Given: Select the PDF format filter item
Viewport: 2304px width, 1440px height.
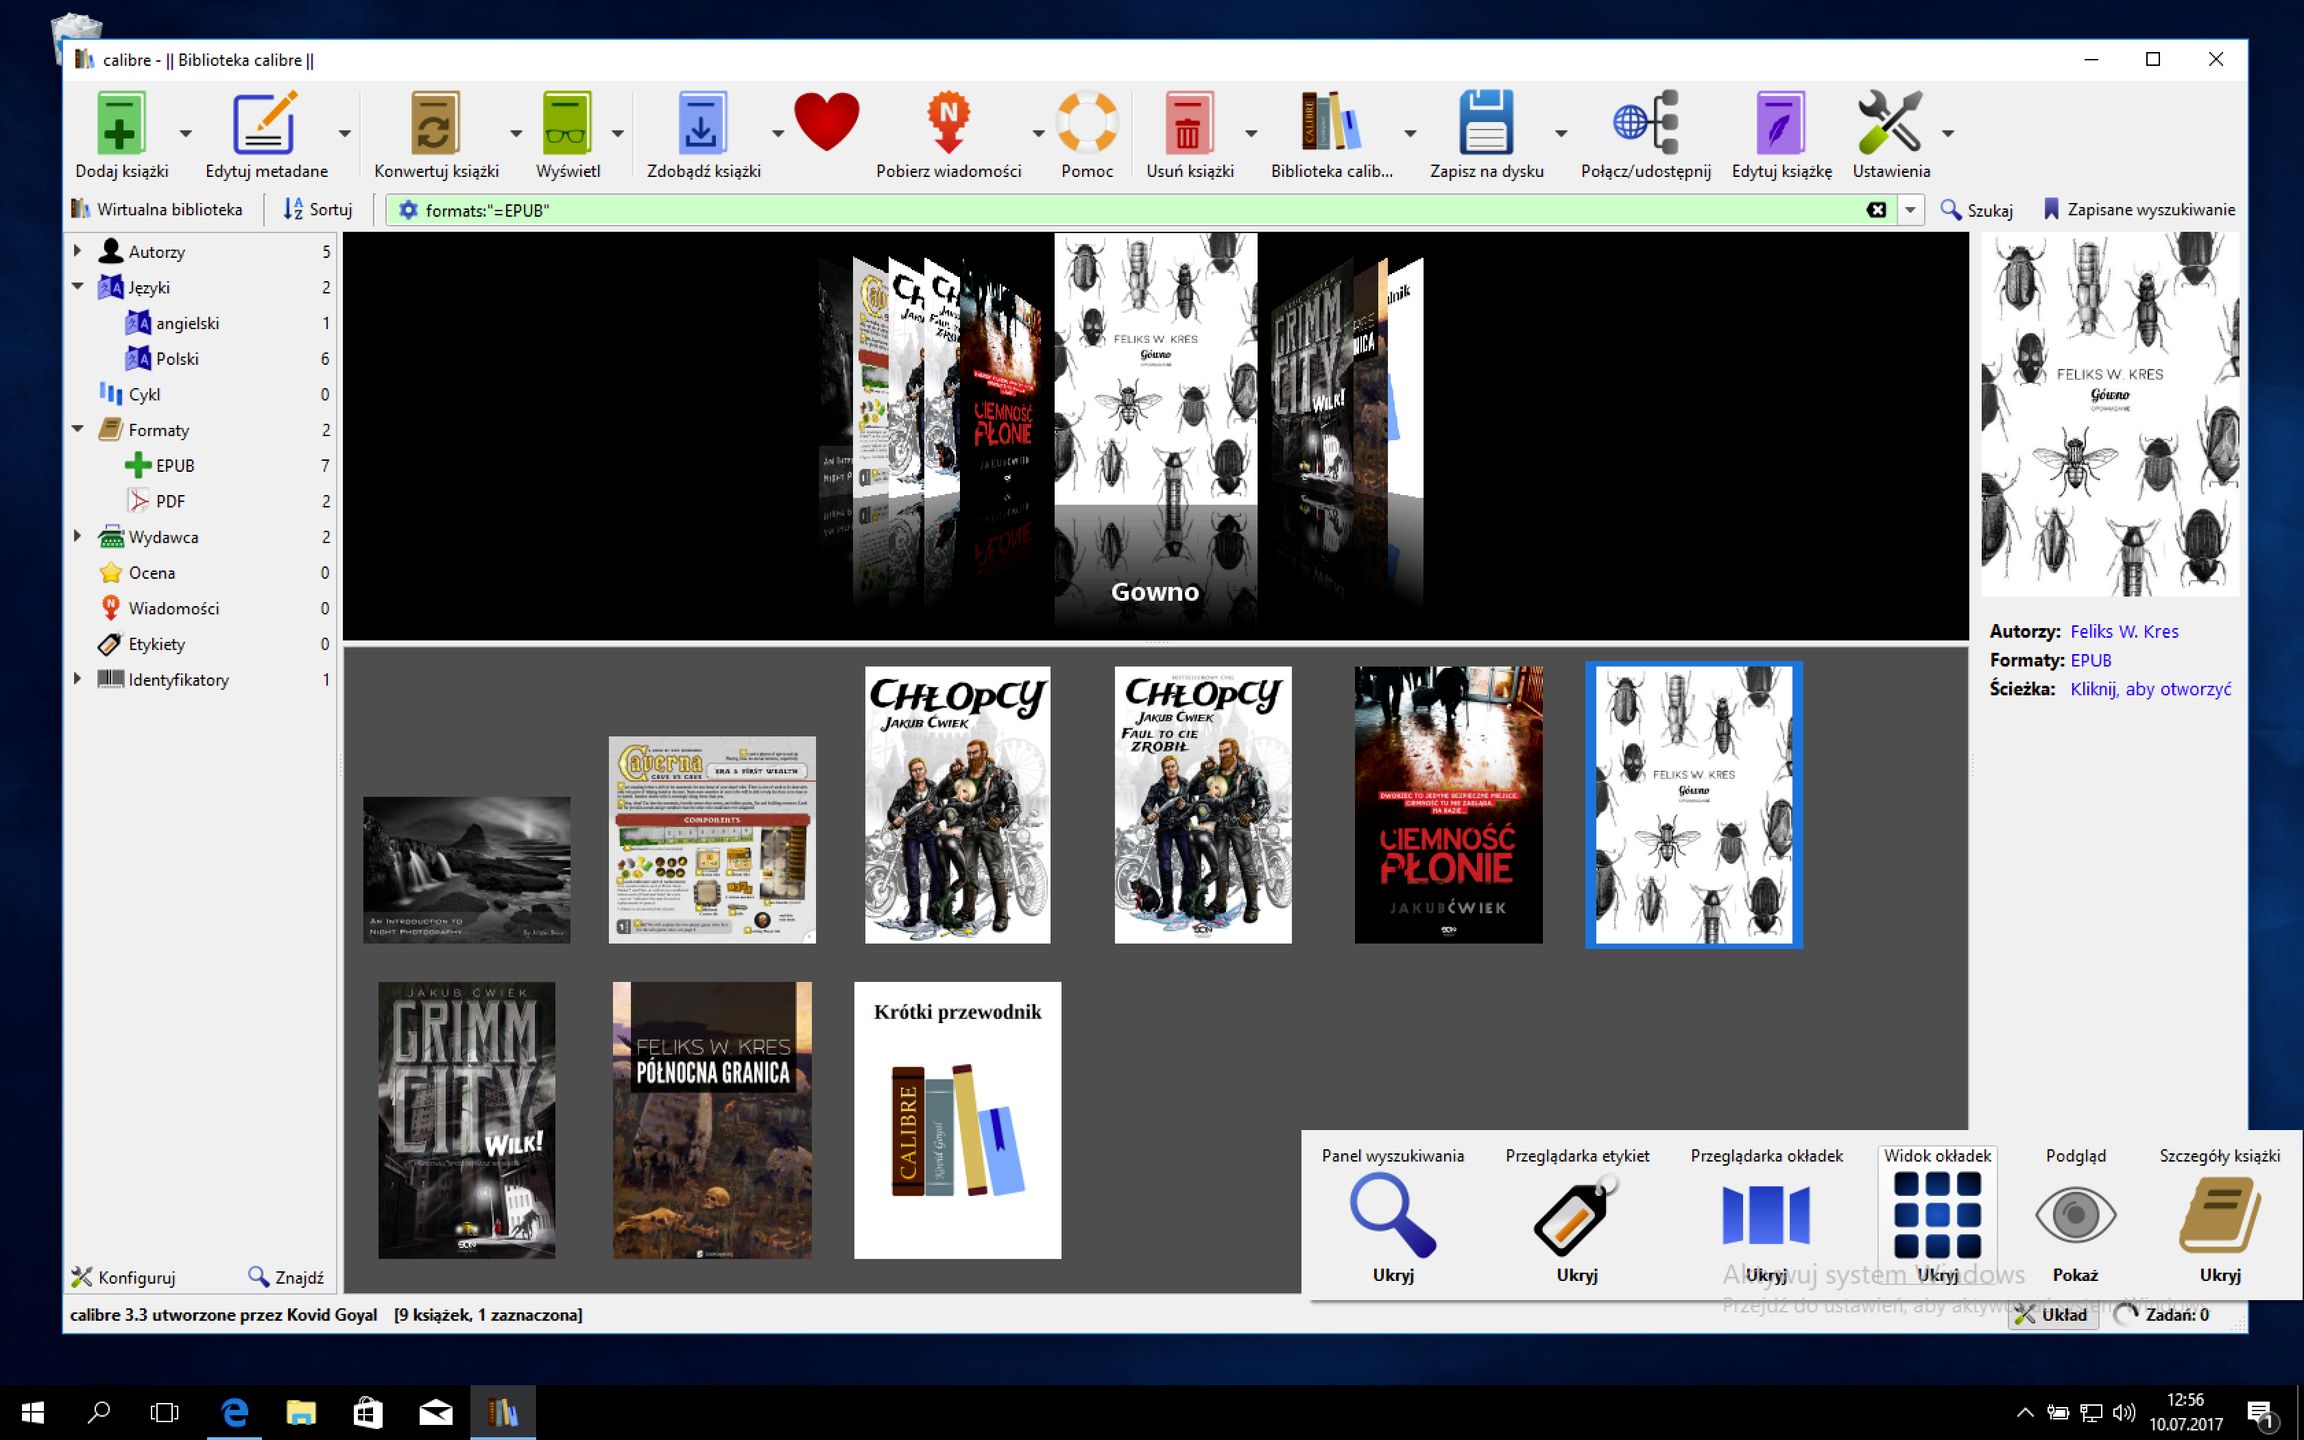Looking at the screenshot, I should (x=170, y=501).
